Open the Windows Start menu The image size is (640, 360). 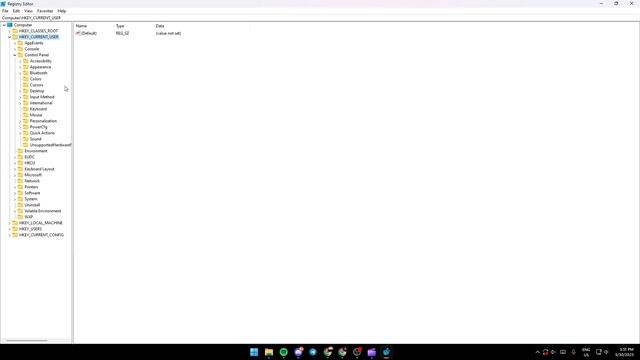[x=254, y=352]
